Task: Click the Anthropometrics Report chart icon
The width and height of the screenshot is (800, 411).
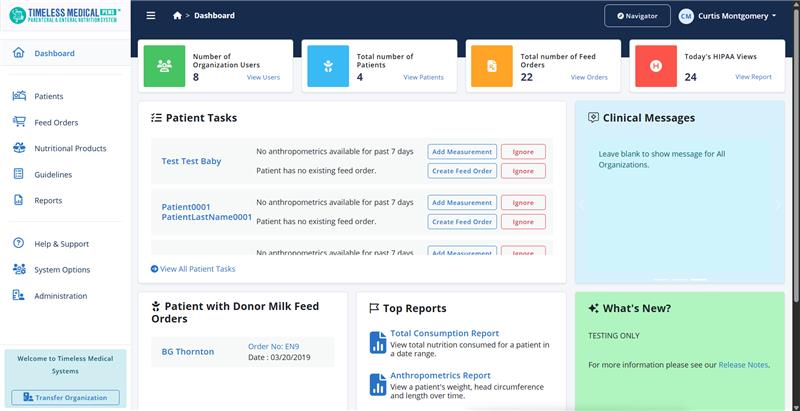Action: (x=378, y=384)
